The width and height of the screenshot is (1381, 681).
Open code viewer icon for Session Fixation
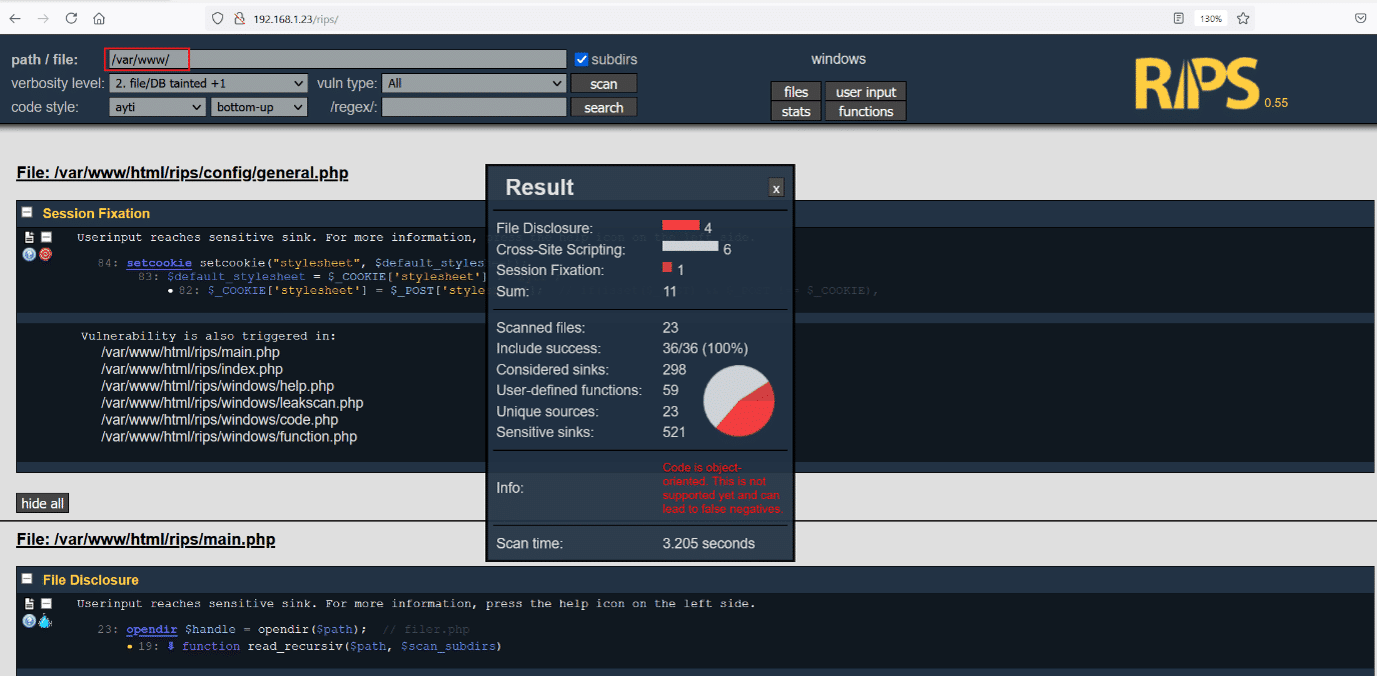[30, 238]
